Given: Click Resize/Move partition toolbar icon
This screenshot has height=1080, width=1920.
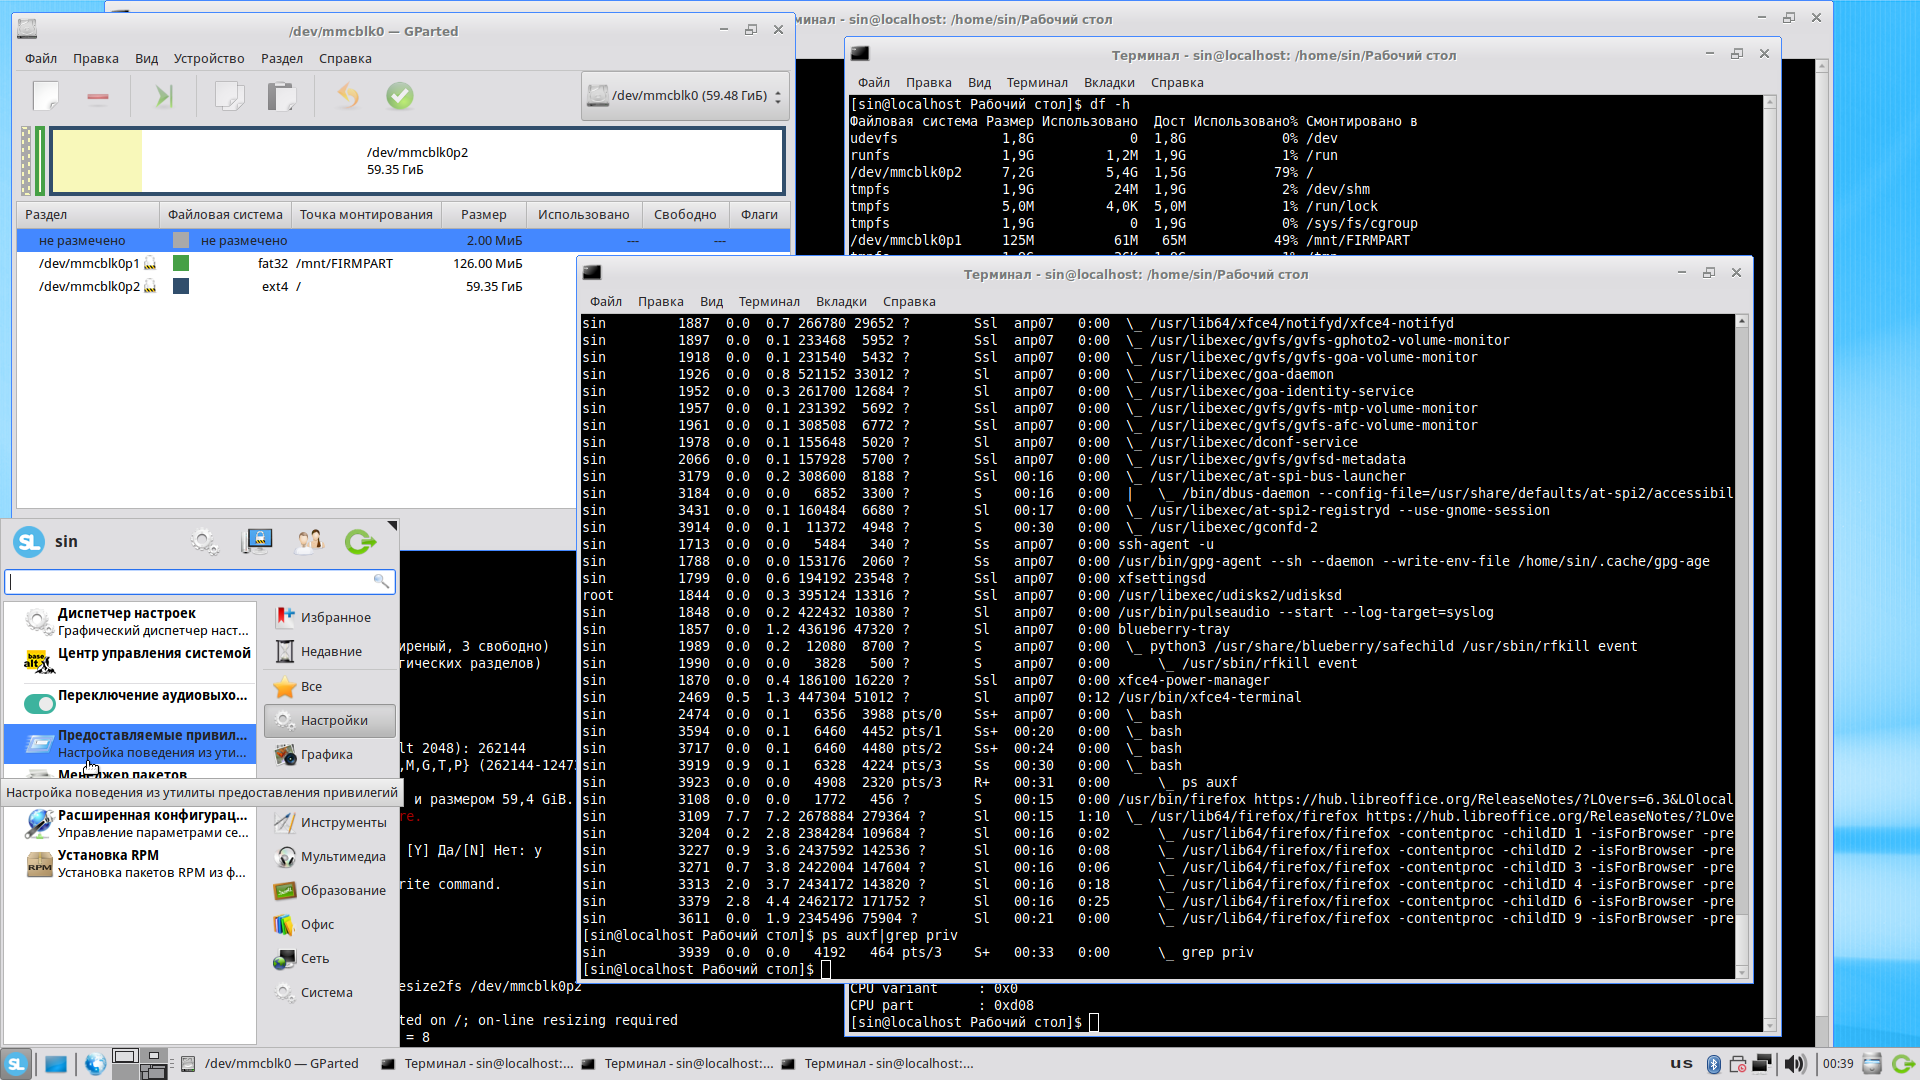Looking at the screenshot, I should coord(164,96).
